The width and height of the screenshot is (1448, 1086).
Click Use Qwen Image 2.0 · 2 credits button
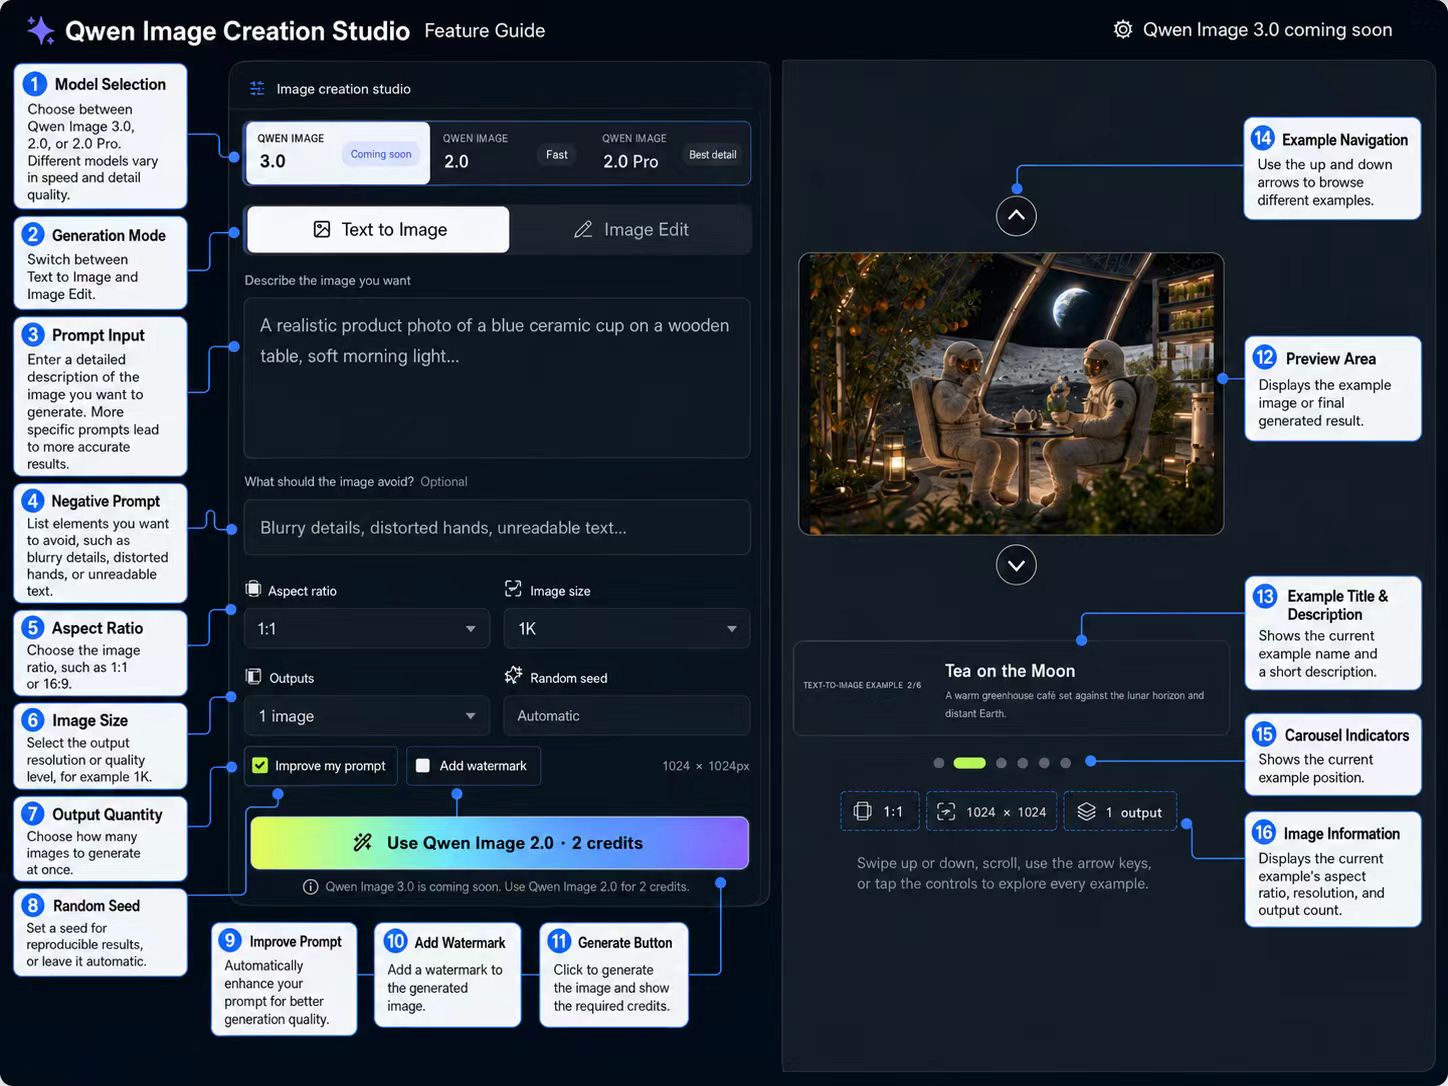pyautogui.click(x=499, y=843)
